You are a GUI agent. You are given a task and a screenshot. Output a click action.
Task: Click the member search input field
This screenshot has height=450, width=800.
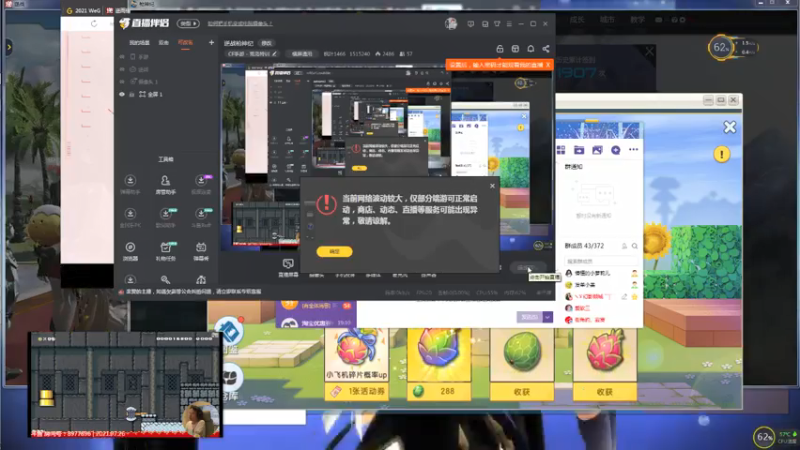[x=601, y=261]
